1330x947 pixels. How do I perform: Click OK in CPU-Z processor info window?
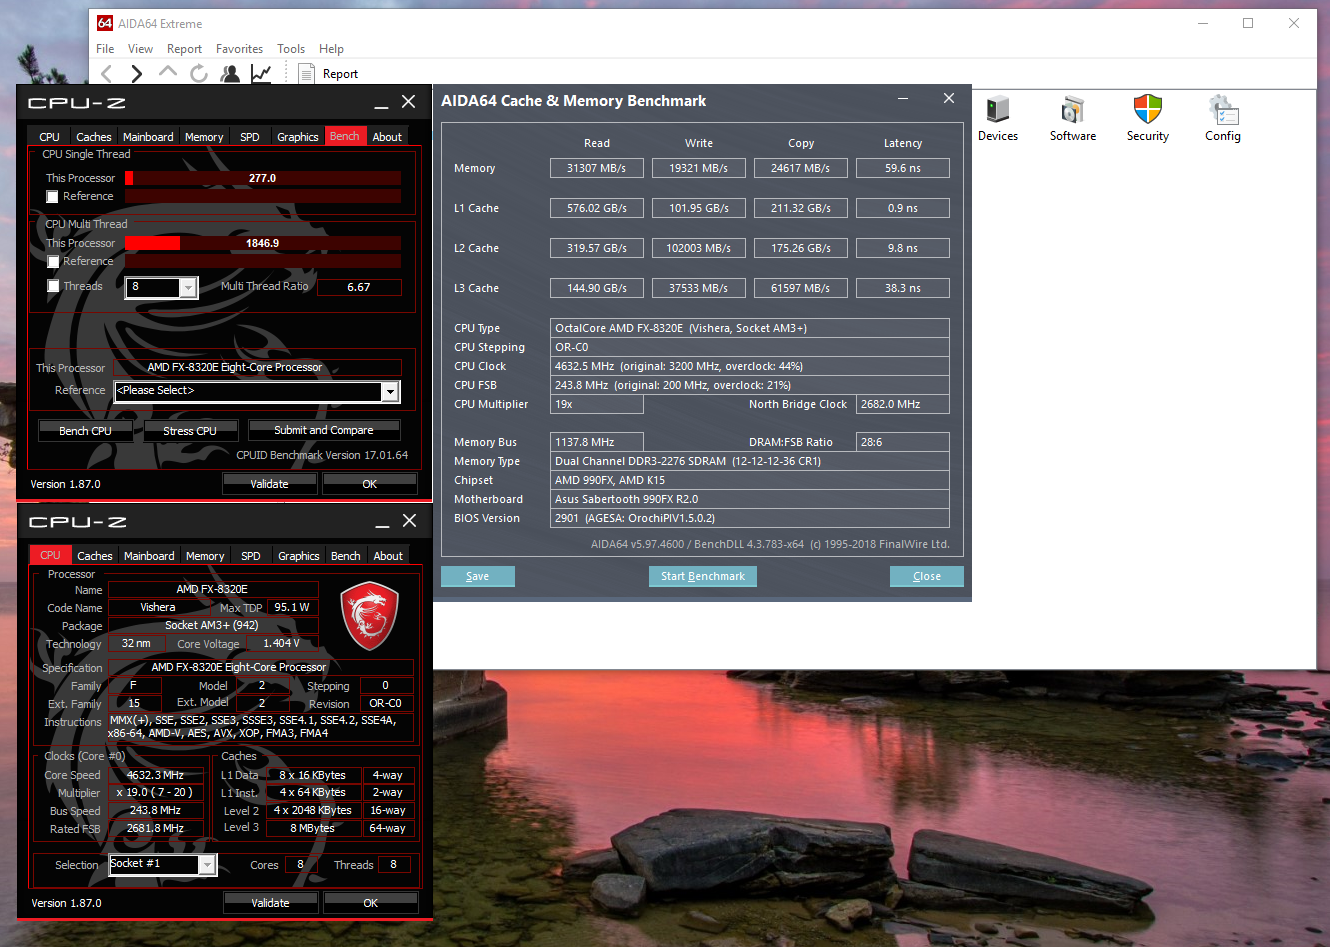coord(371,903)
